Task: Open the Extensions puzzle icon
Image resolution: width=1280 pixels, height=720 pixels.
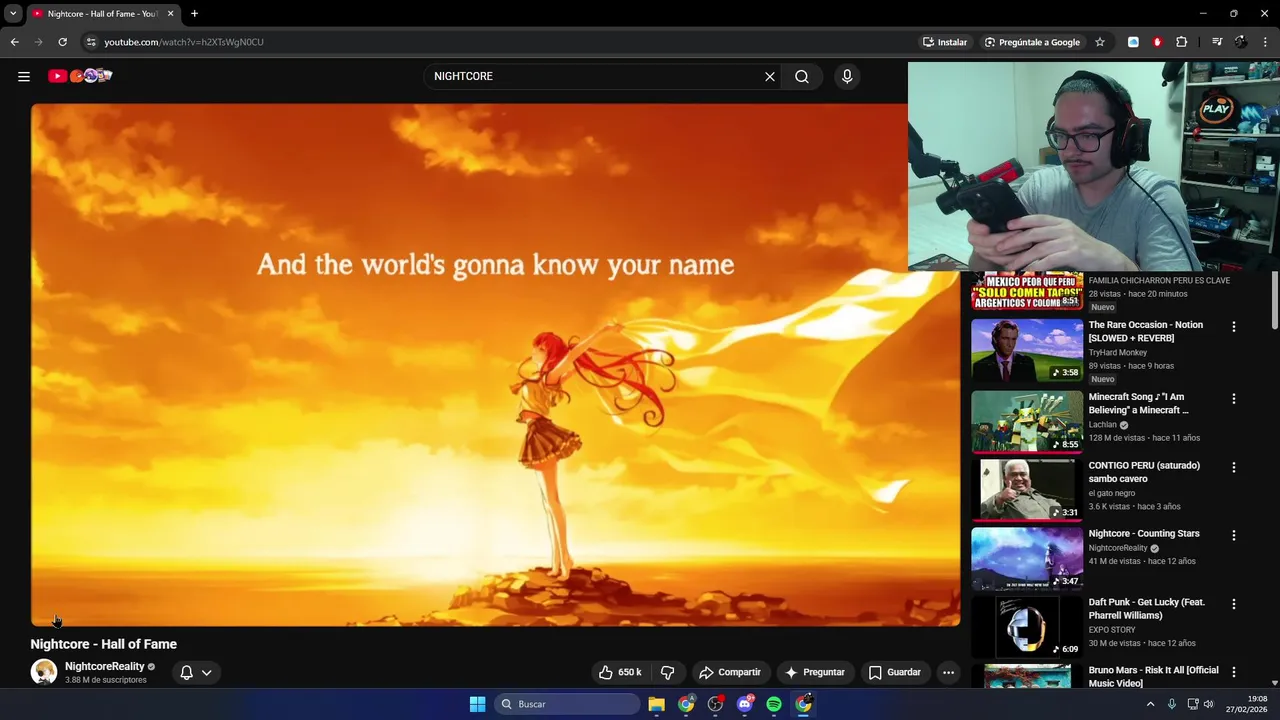Action: click(x=1182, y=42)
